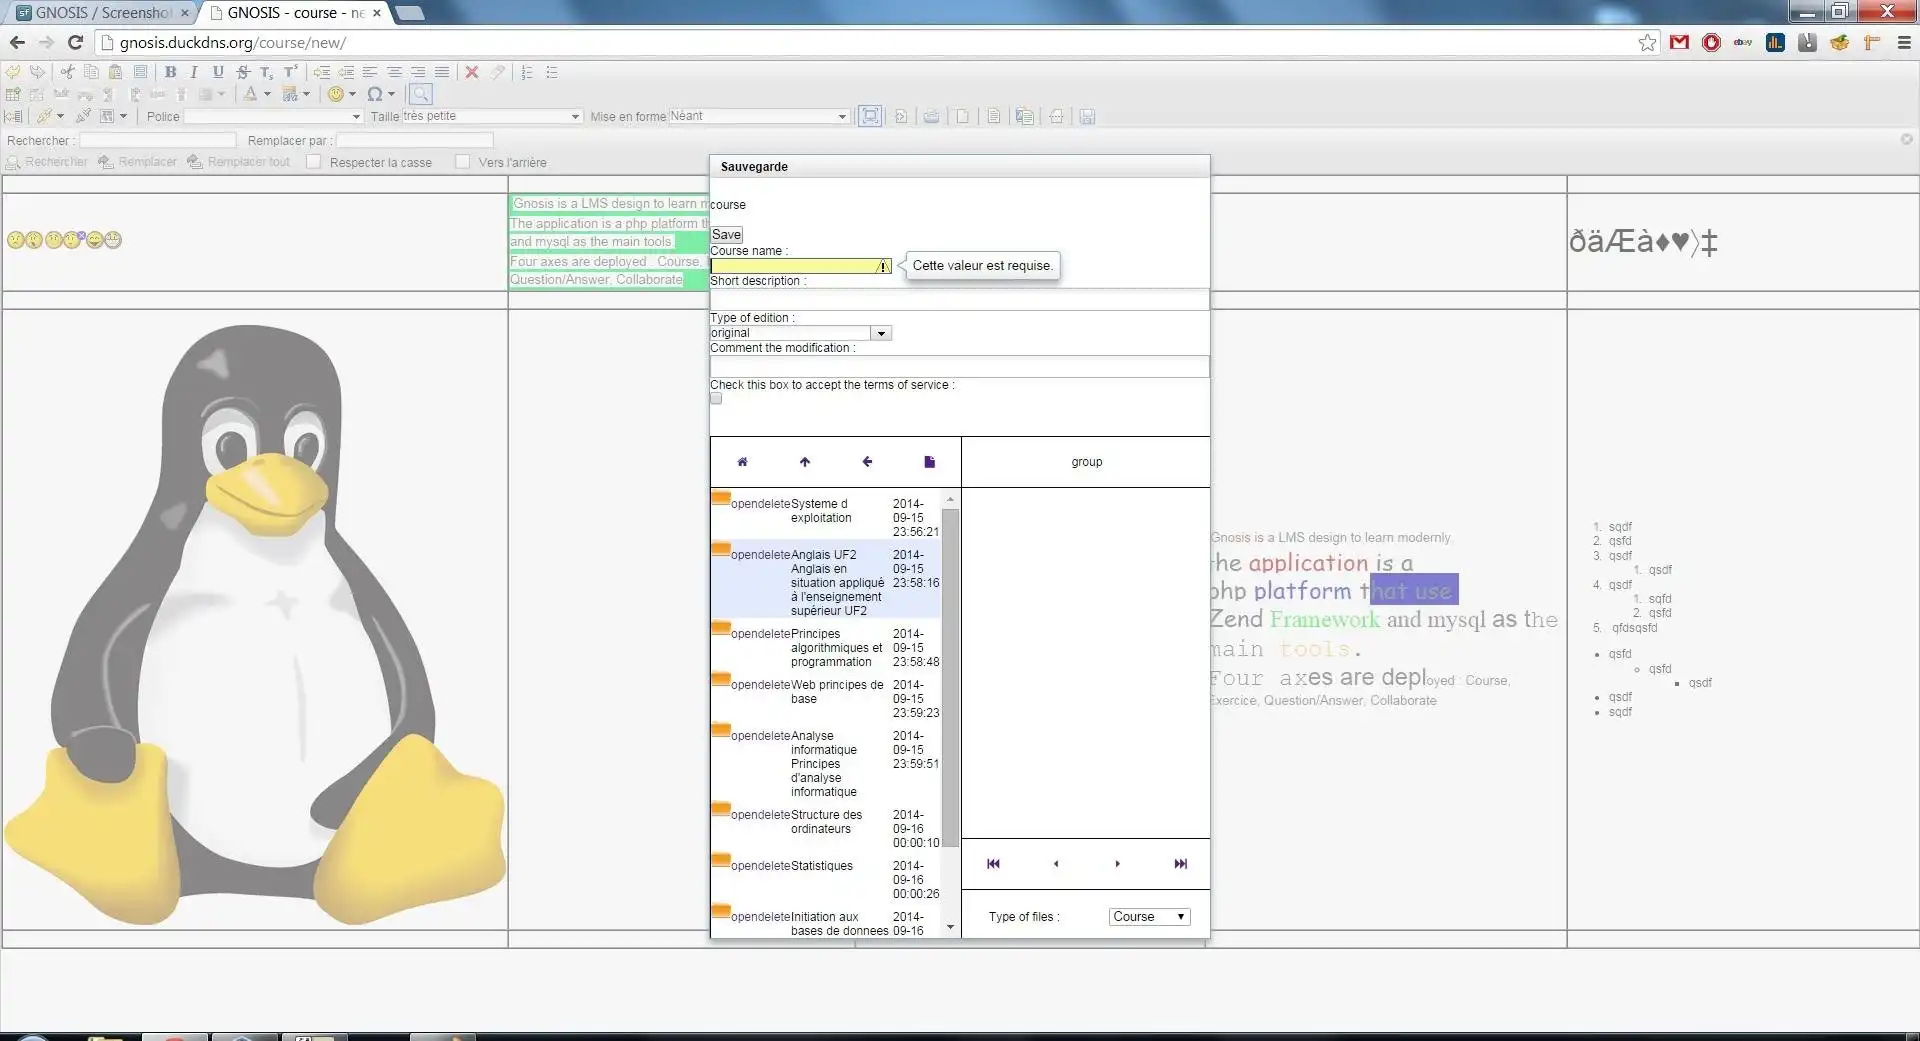Click the 'Comment the modification' input field

pos(960,367)
